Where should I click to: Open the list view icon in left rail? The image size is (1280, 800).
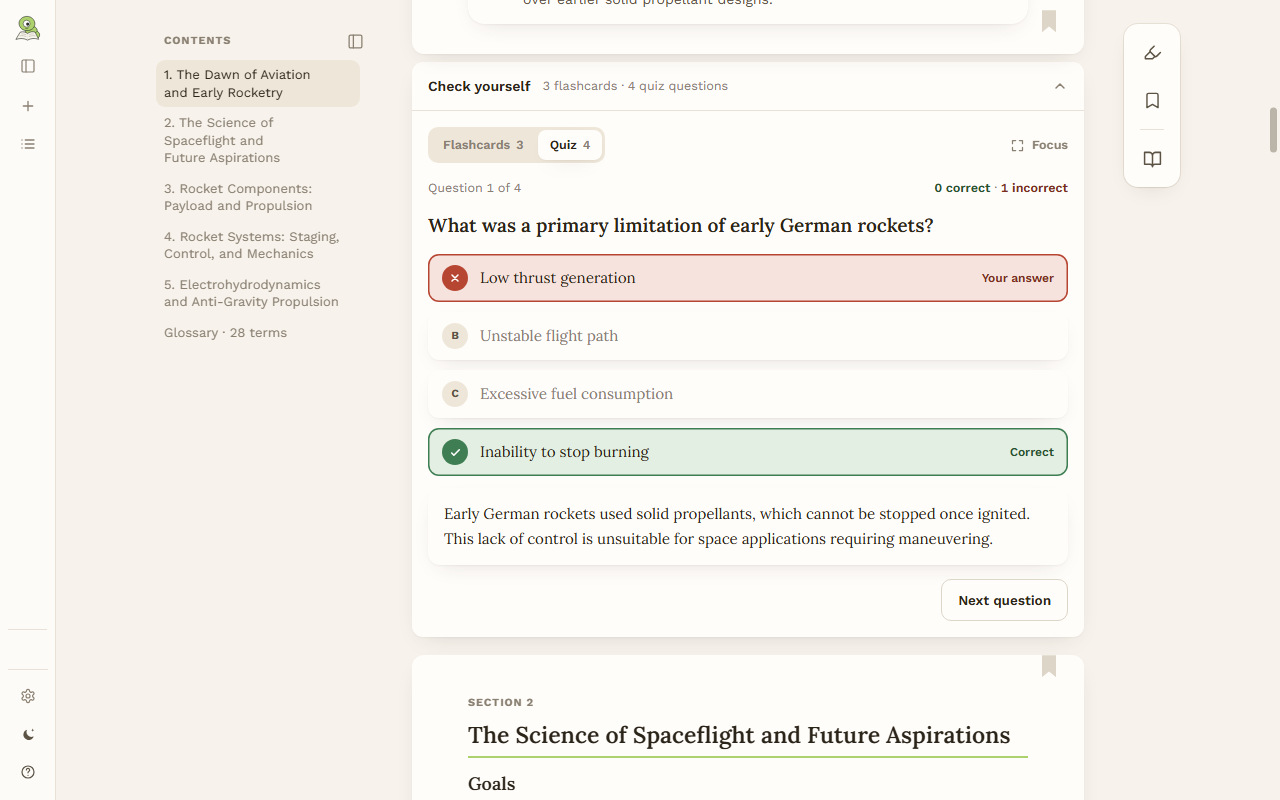point(28,144)
